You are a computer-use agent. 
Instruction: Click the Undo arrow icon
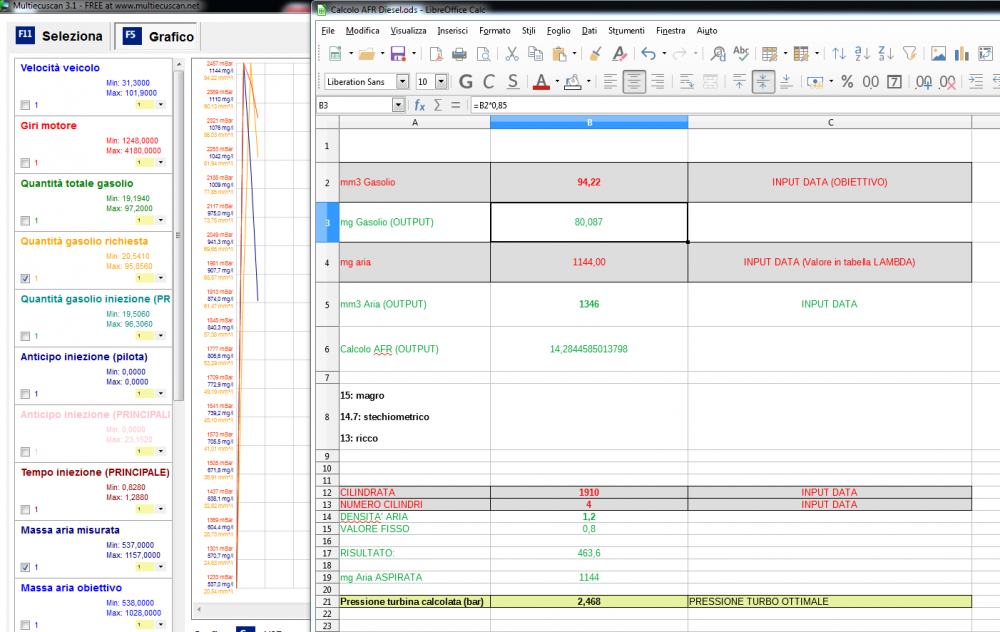click(x=647, y=54)
